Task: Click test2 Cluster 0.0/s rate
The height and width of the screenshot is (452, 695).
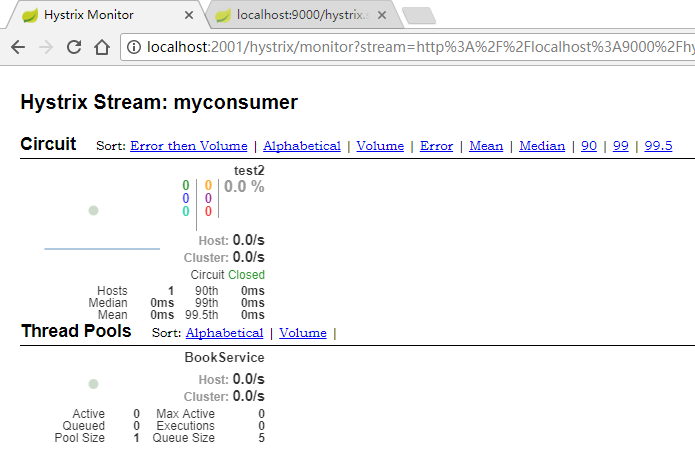Action: 249,257
